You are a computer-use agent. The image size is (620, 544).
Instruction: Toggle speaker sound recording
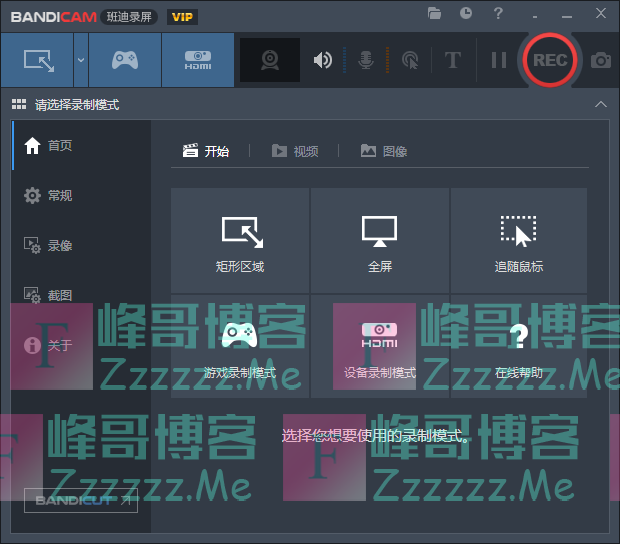coord(322,60)
